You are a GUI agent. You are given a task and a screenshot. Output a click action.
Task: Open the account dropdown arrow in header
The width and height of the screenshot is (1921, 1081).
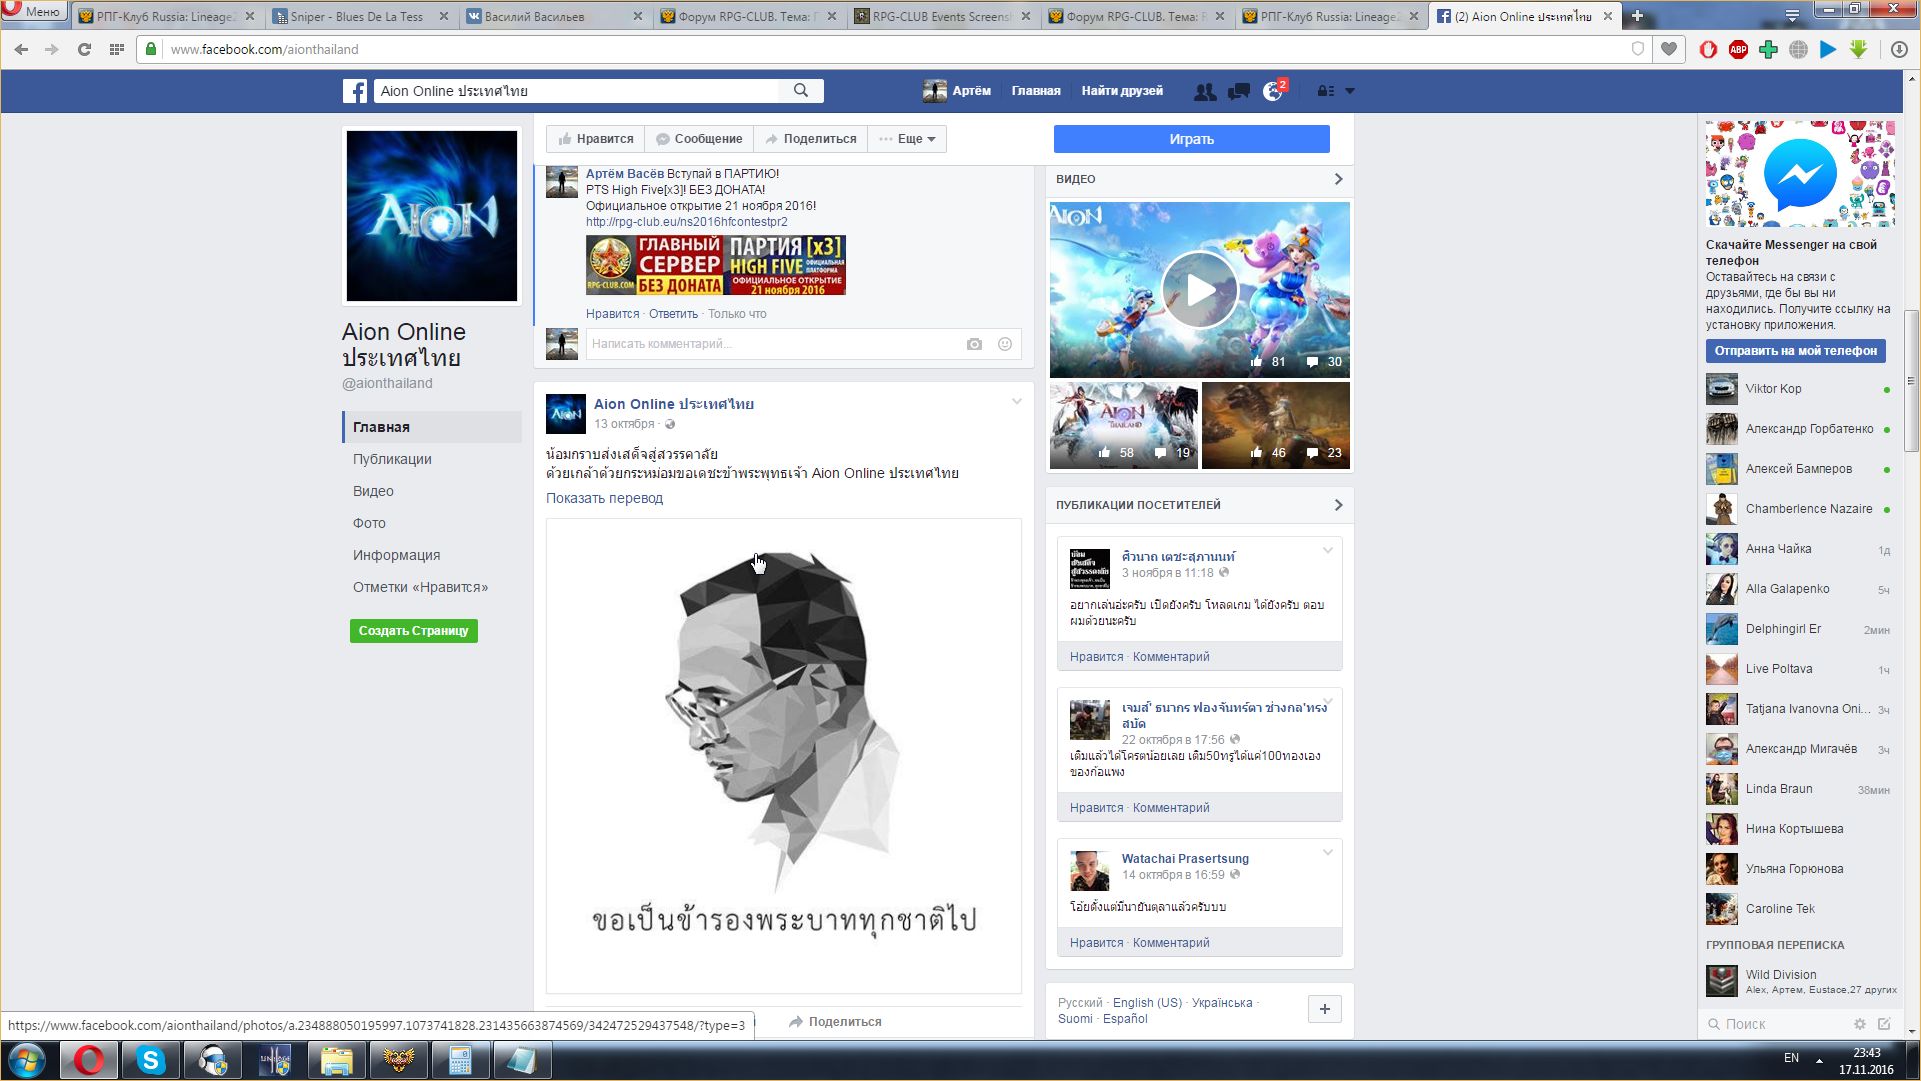coord(1350,91)
